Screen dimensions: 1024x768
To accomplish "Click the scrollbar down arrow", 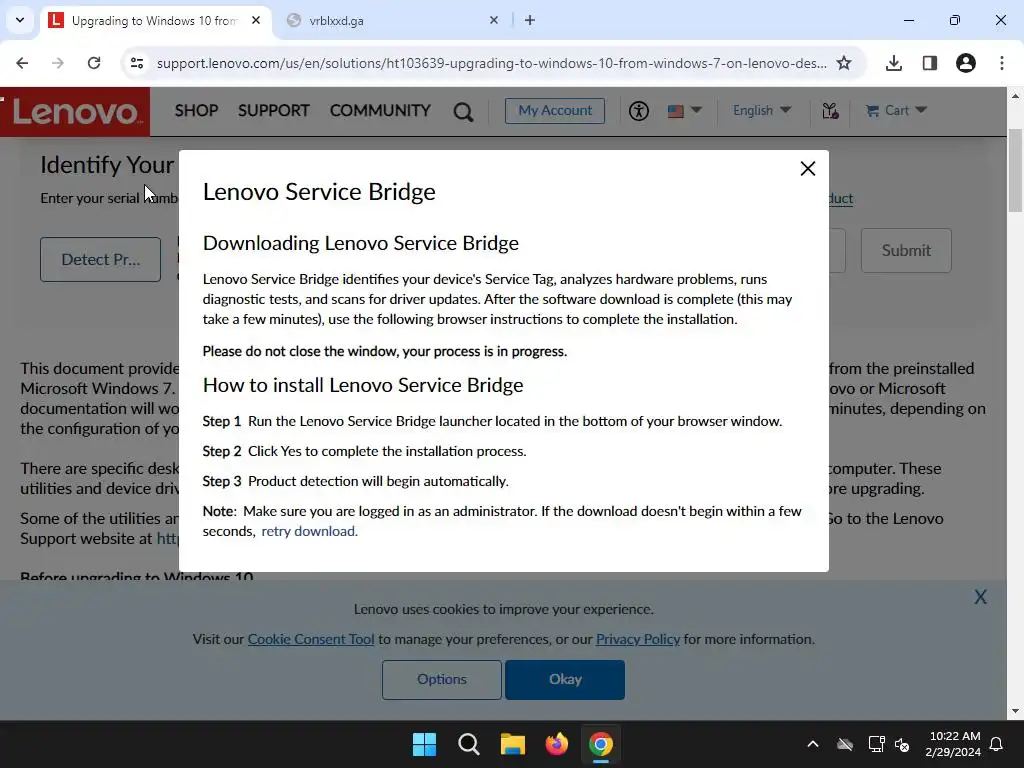I will tap(1015, 711).
